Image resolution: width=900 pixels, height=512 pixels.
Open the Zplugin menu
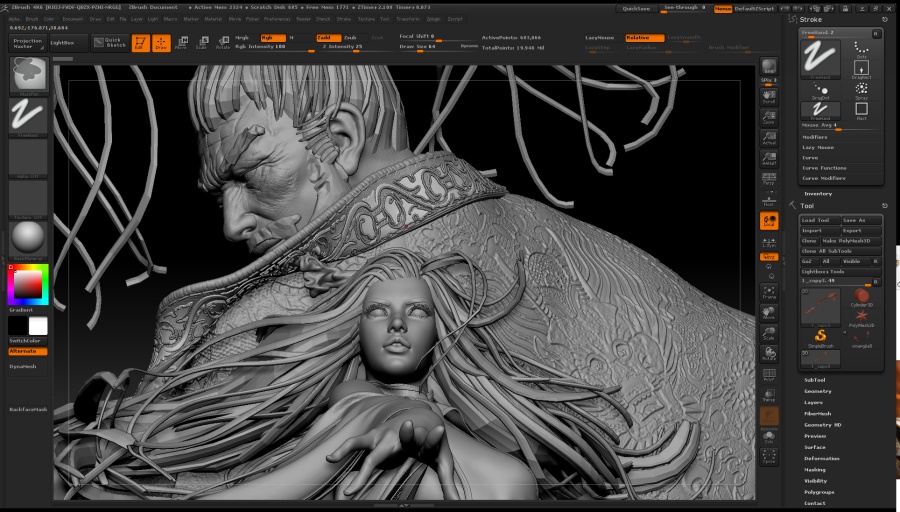pyautogui.click(x=433, y=19)
